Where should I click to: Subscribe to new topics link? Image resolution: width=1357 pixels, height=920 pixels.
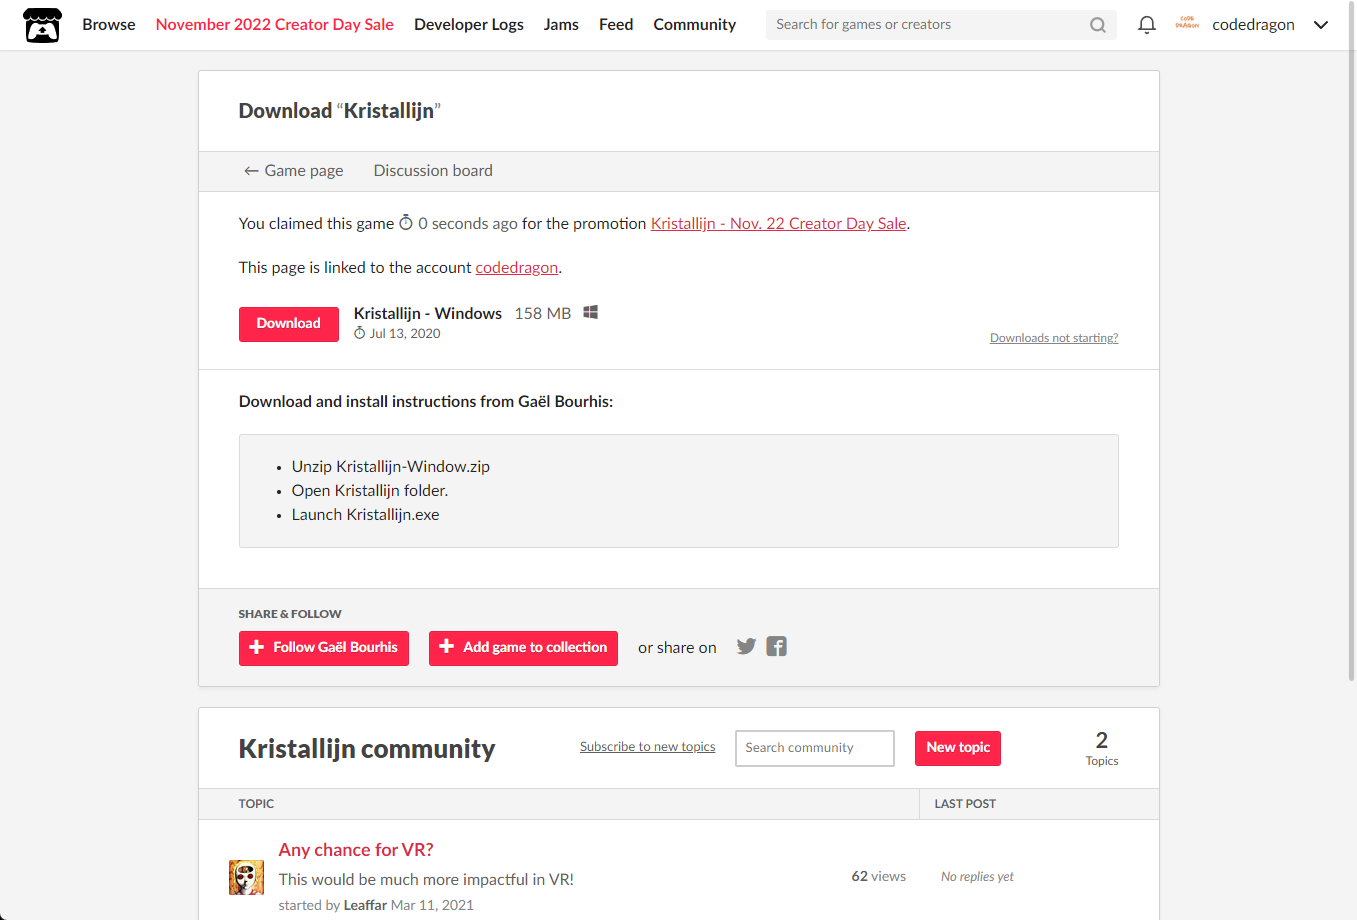648,747
